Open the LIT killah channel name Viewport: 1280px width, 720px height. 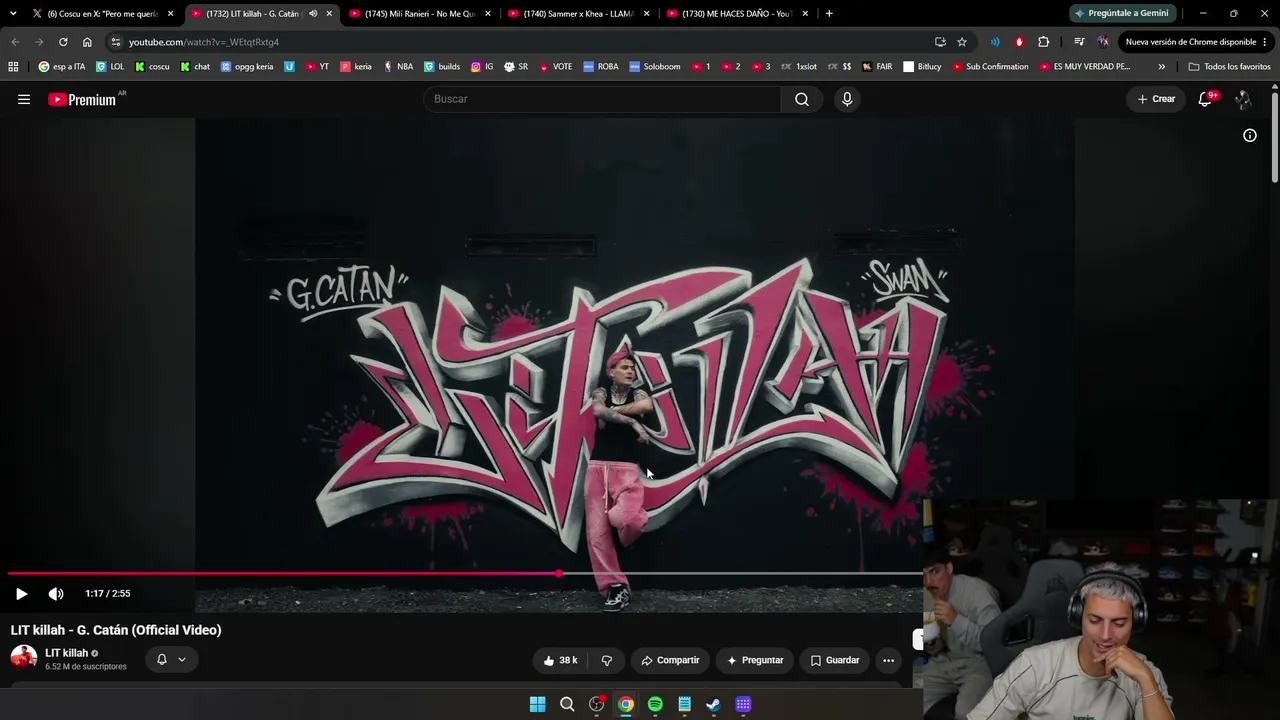tap(66, 653)
